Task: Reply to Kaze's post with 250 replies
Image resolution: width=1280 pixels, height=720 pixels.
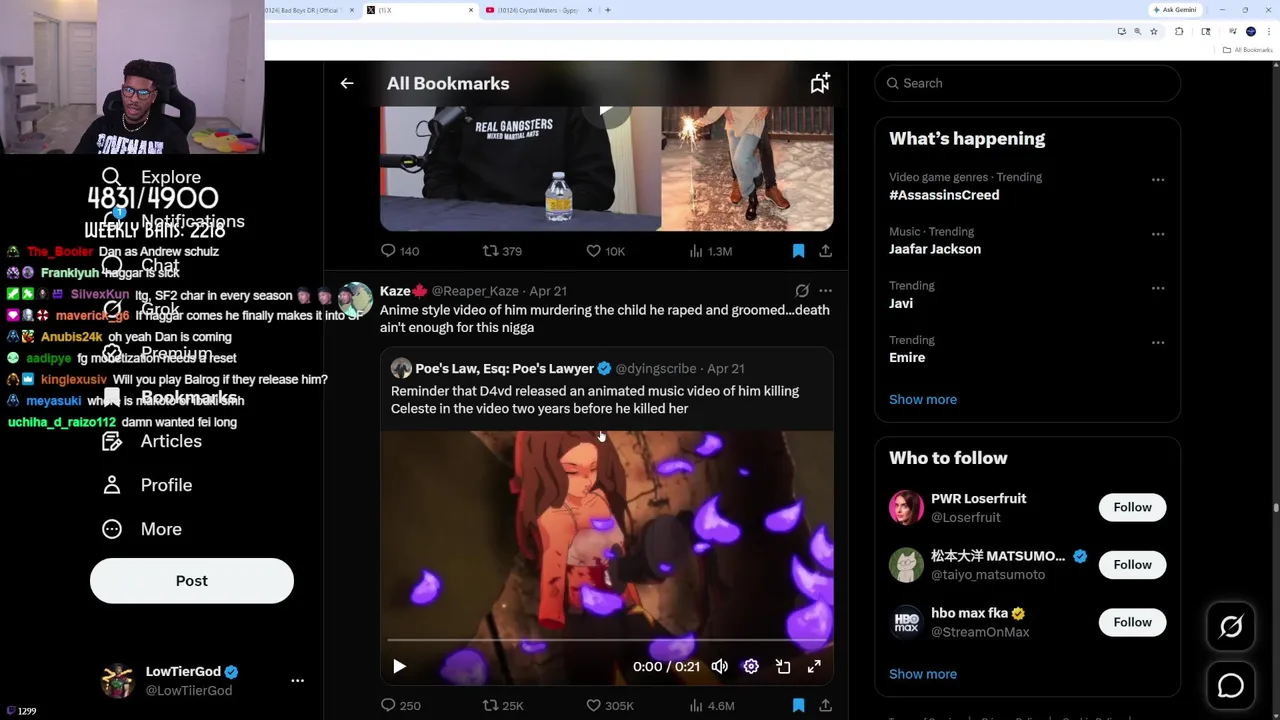Action: click(x=400, y=705)
